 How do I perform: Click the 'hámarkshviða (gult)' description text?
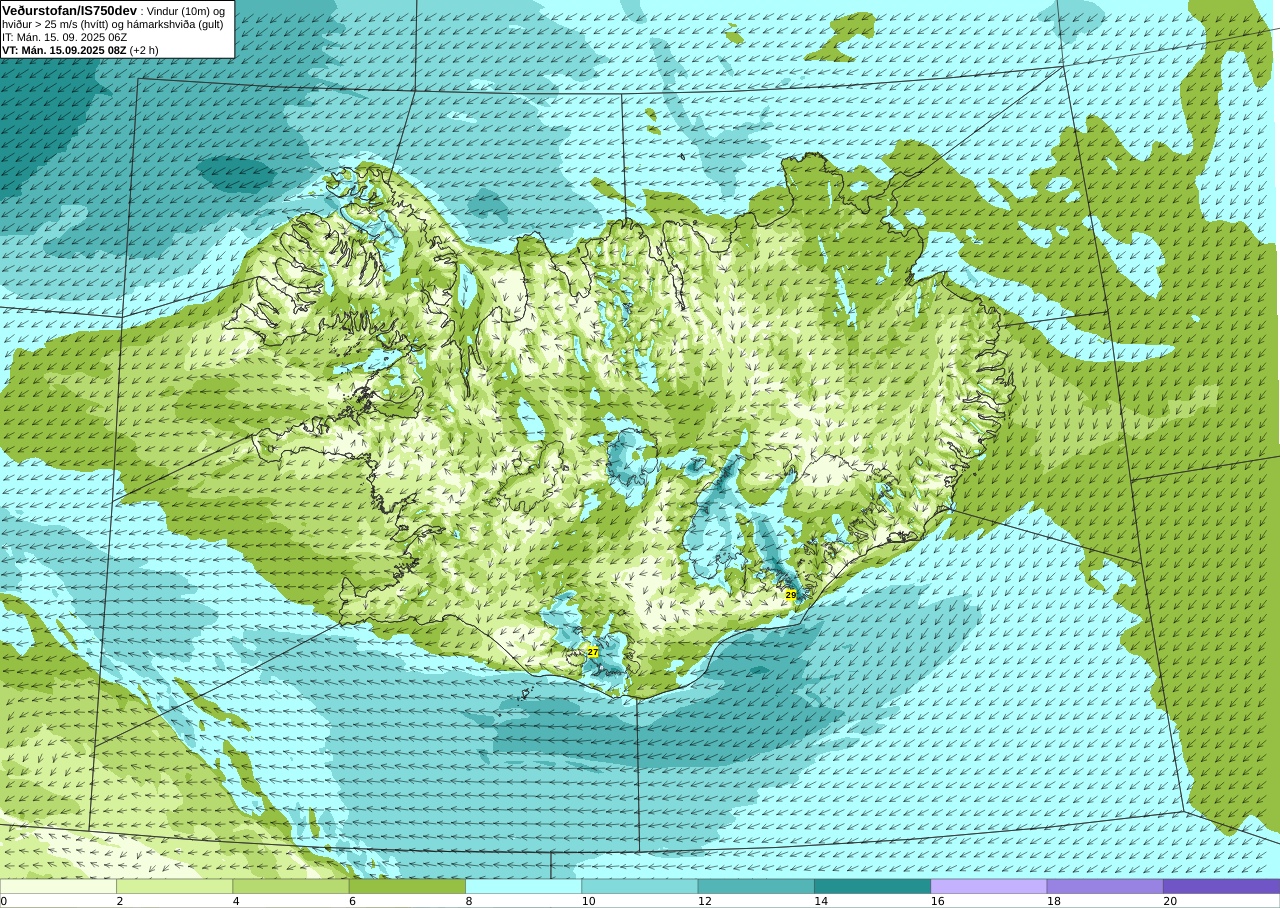176,24
